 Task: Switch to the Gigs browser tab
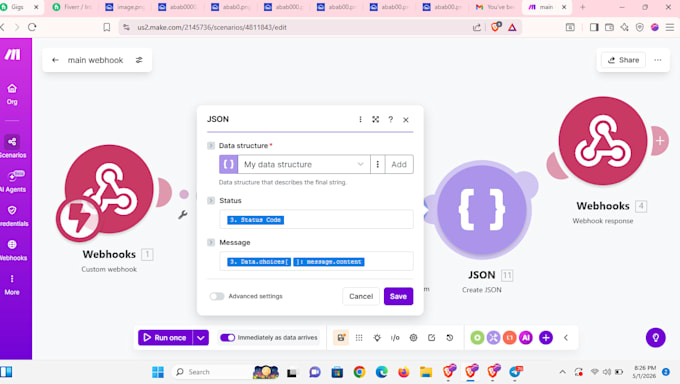20,7
